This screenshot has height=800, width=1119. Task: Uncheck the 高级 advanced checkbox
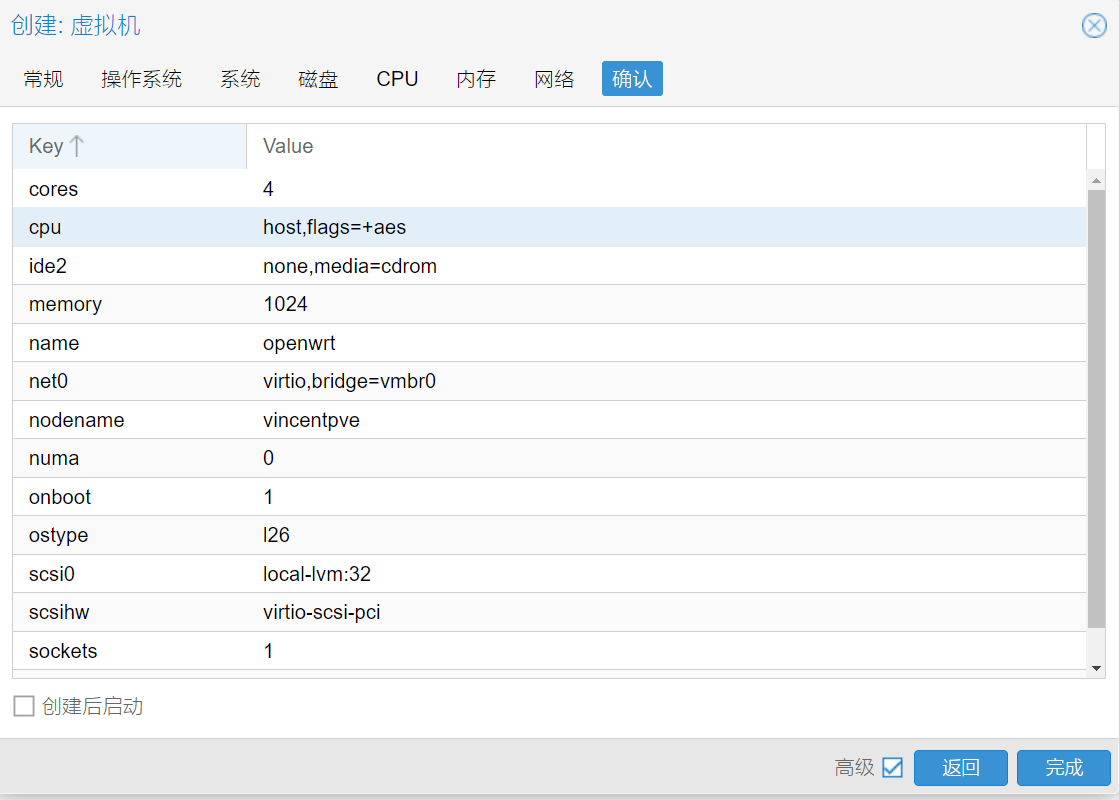click(893, 768)
